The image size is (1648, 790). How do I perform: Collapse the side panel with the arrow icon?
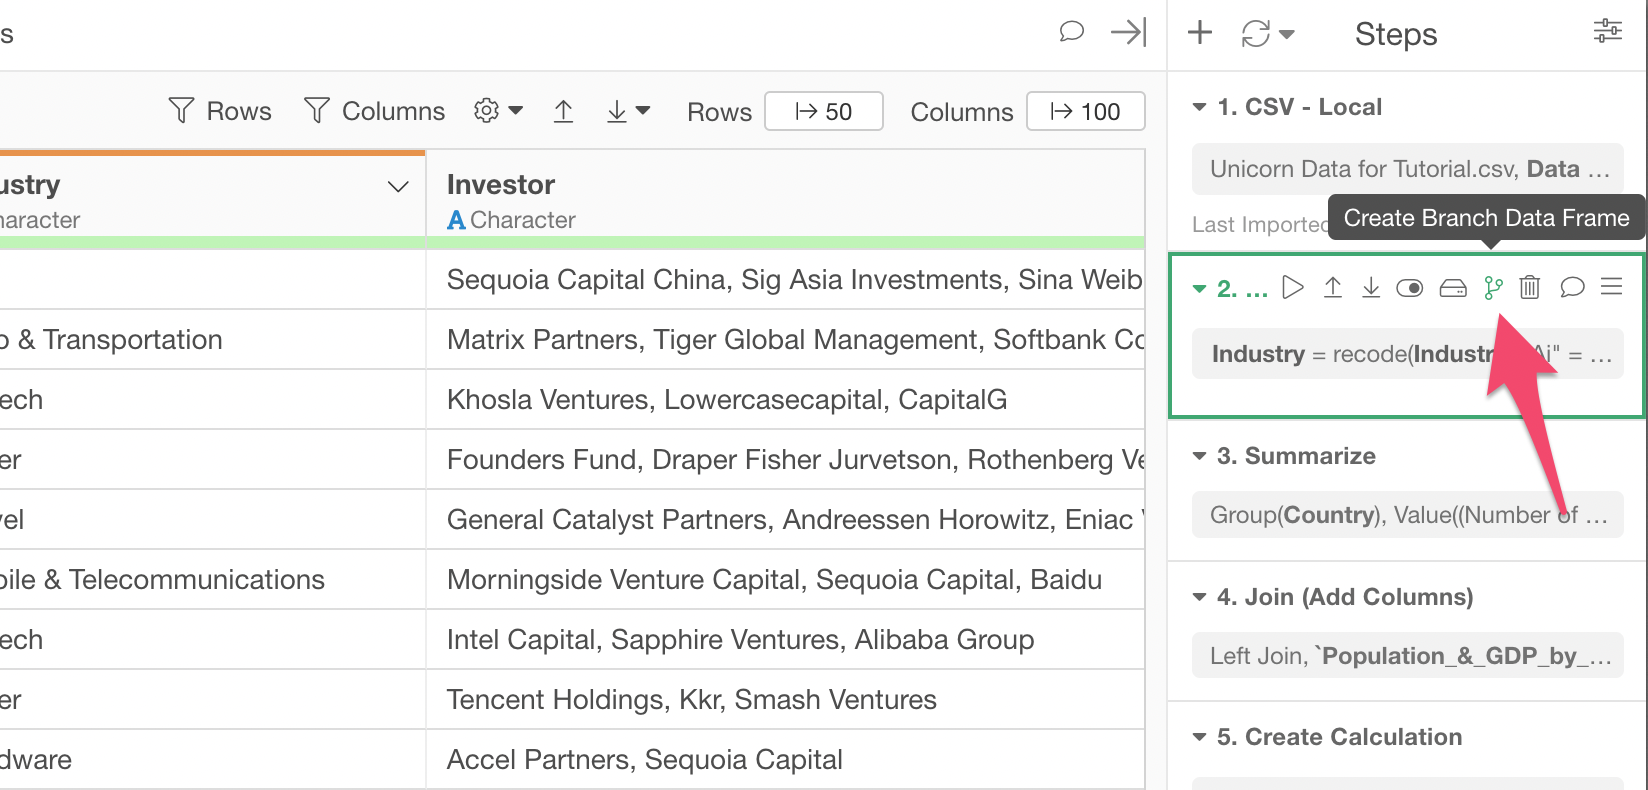(x=1128, y=33)
